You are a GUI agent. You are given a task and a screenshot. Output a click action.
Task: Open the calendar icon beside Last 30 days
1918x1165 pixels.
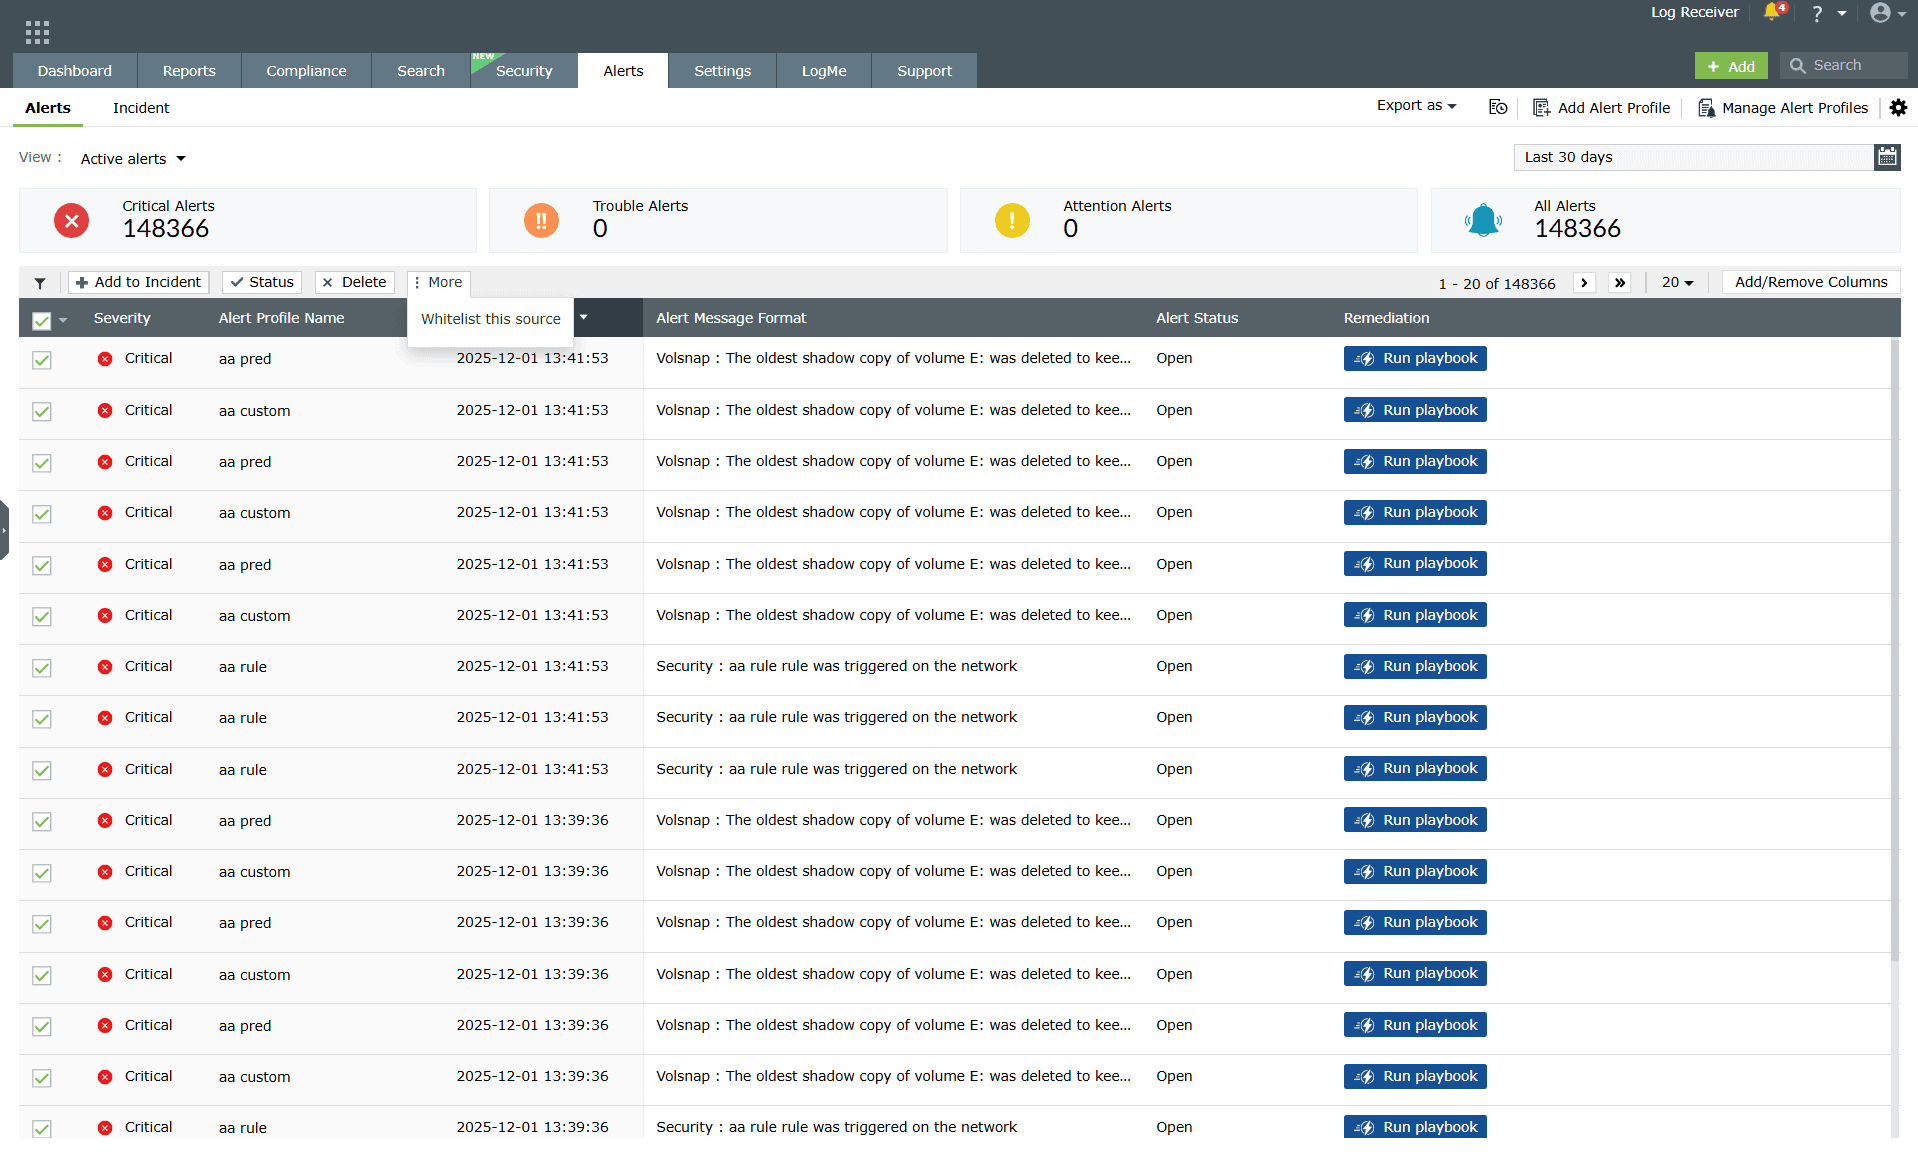click(1887, 157)
